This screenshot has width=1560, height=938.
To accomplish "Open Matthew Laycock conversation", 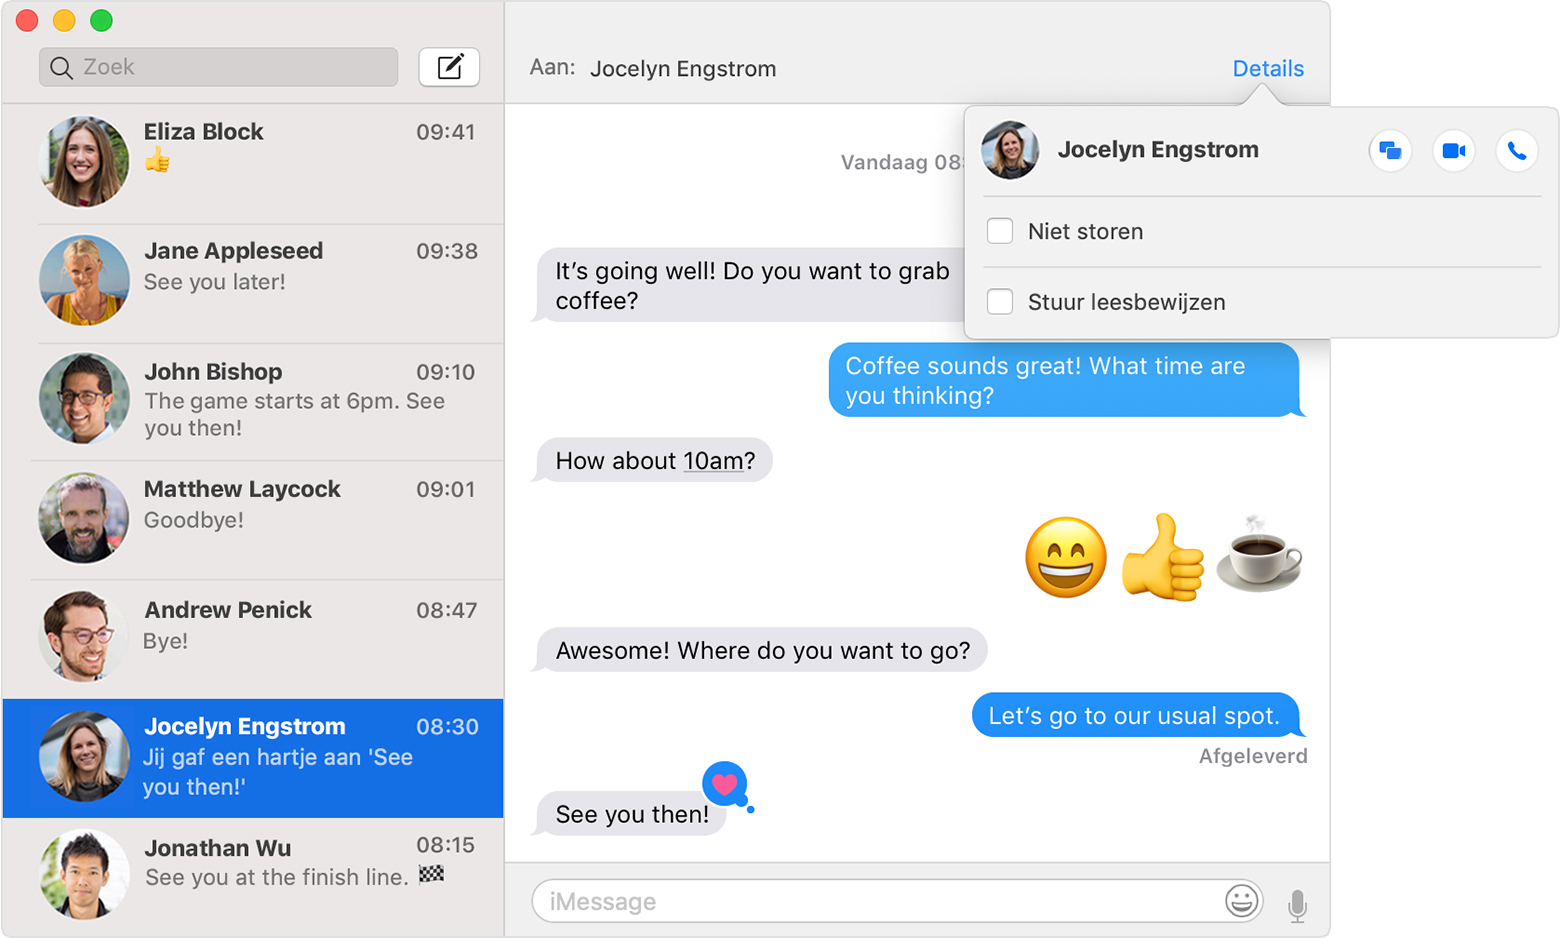I will click(253, 520).
